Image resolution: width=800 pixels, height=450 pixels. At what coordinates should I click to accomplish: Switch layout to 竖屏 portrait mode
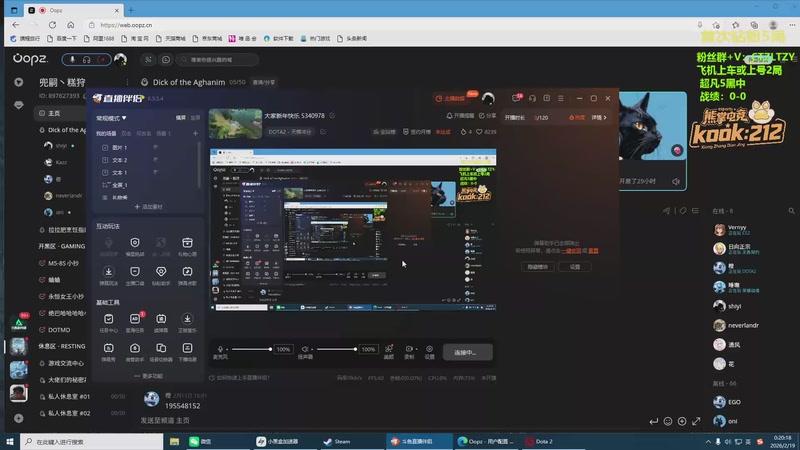[x=195, y=117]
